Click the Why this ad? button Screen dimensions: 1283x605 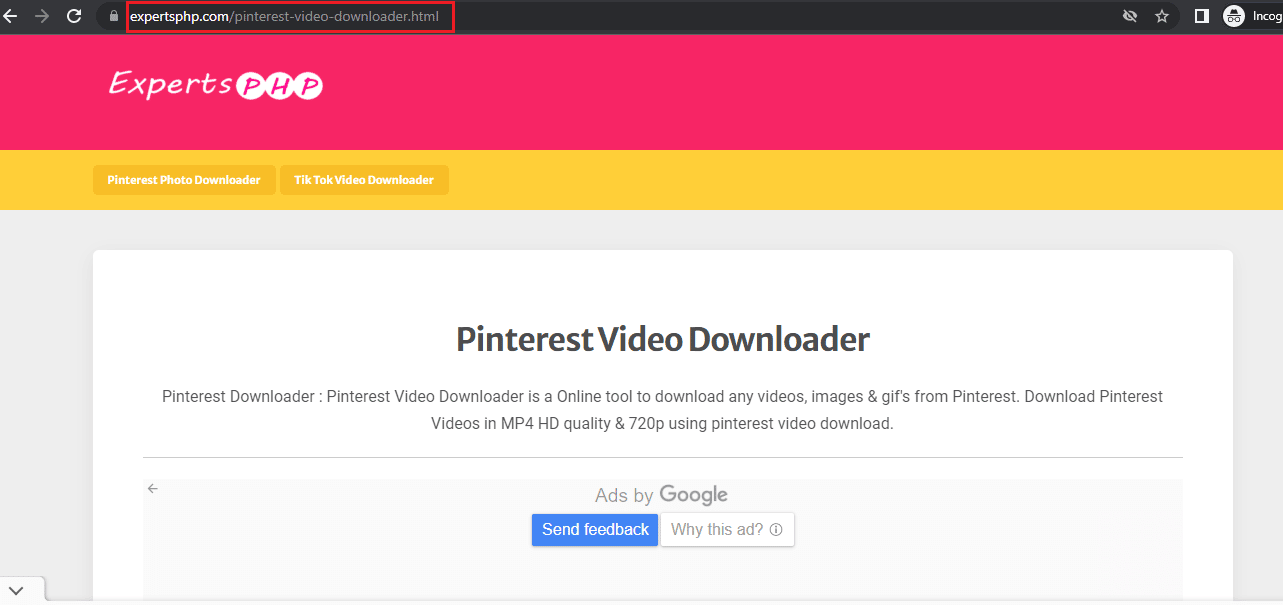coord(727,530)
